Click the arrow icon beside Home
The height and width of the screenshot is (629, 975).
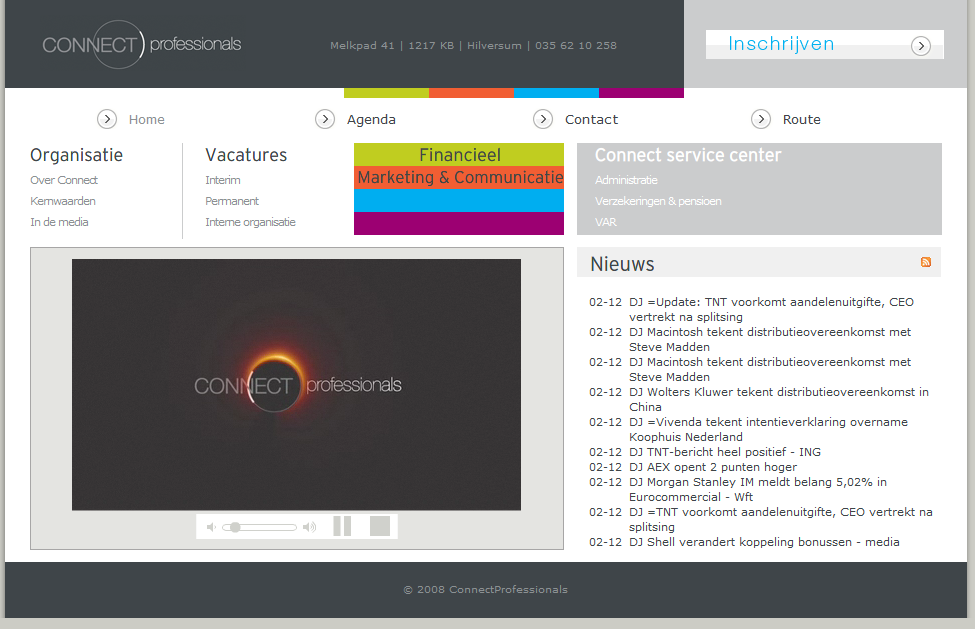(107, 119)
